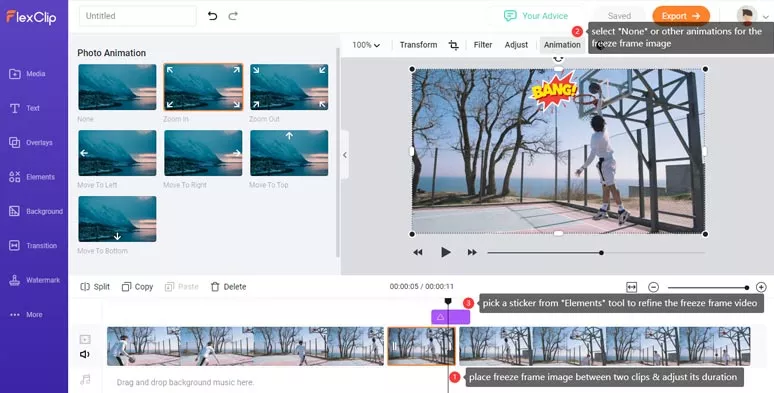Click the Export button
The height and width of the screenshot is (393, 774).
click(x=681, y=16)
